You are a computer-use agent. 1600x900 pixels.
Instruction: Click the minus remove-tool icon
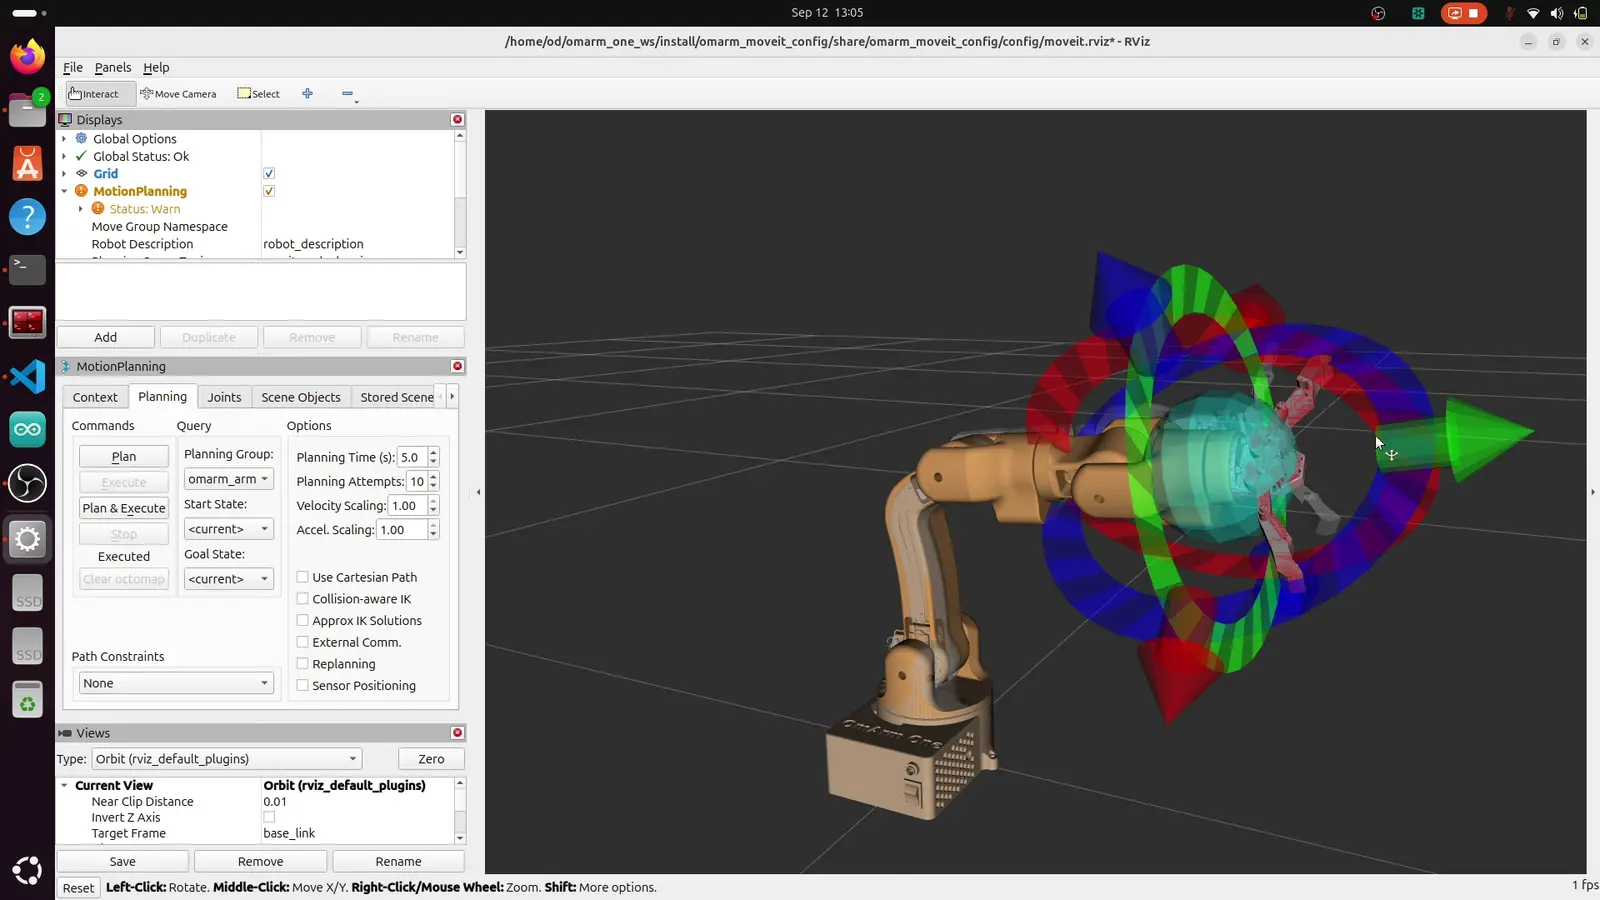(347, 94)
